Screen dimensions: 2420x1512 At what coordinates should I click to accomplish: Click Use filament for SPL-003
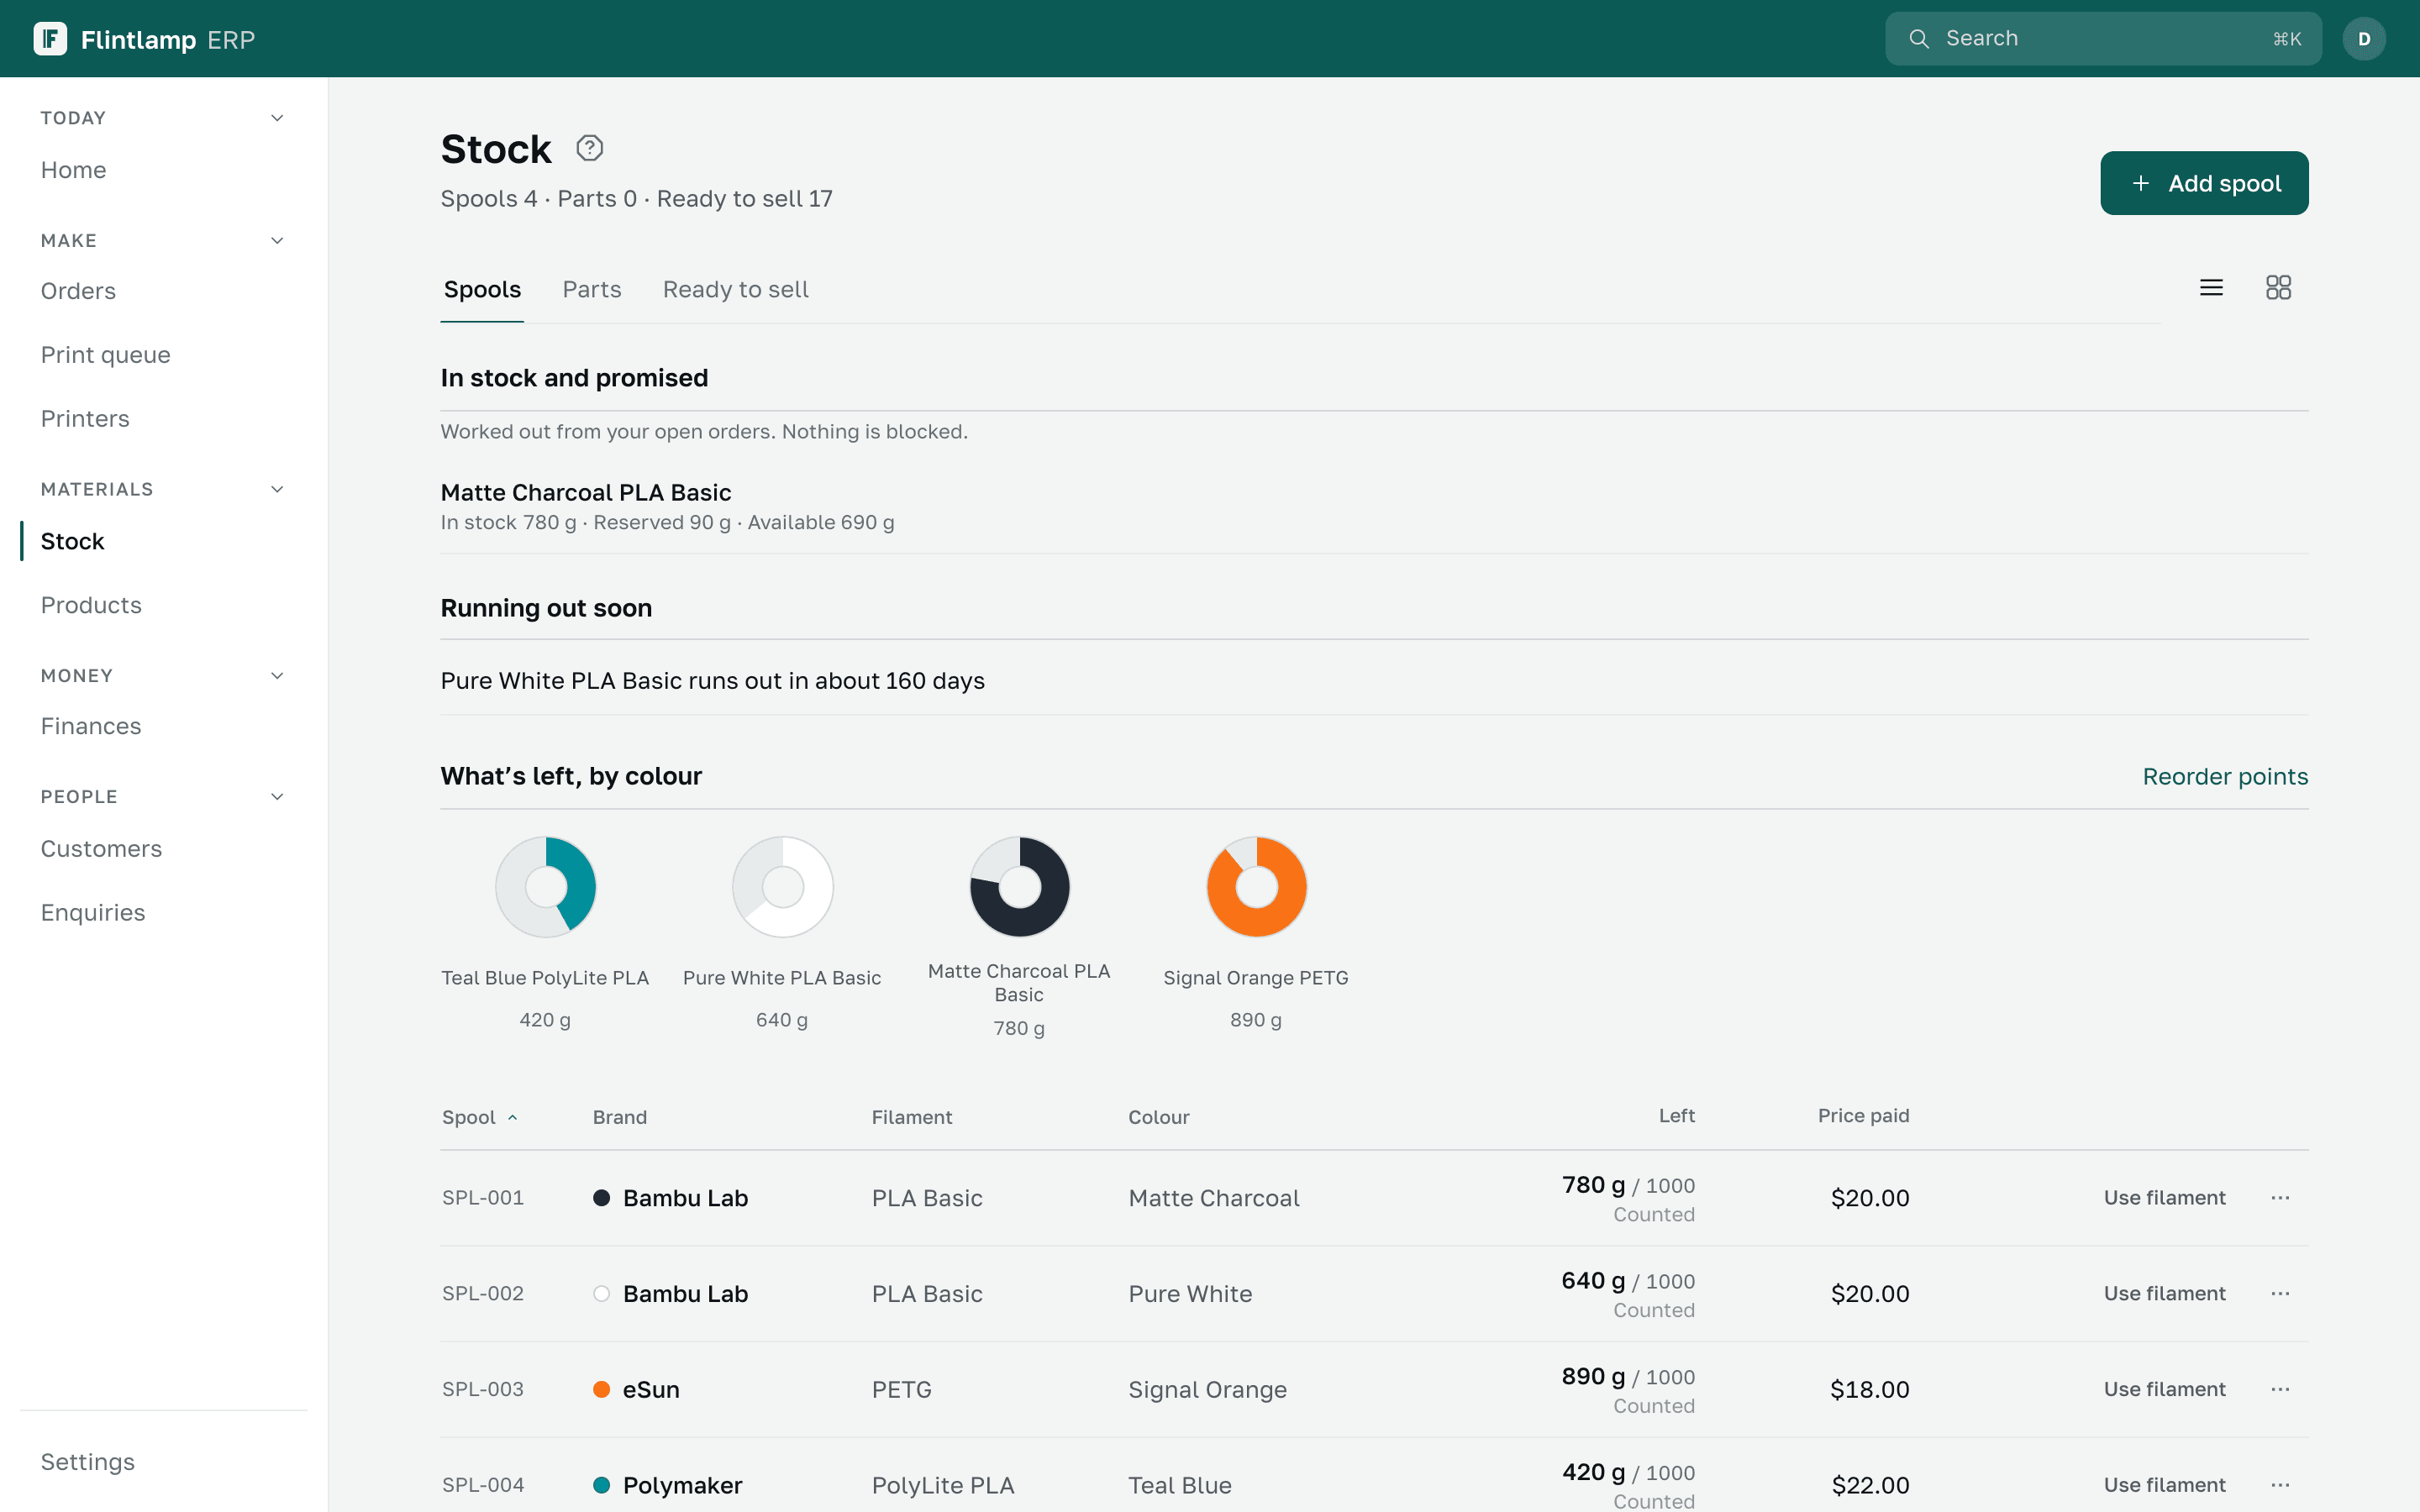click(2164, 1390)
